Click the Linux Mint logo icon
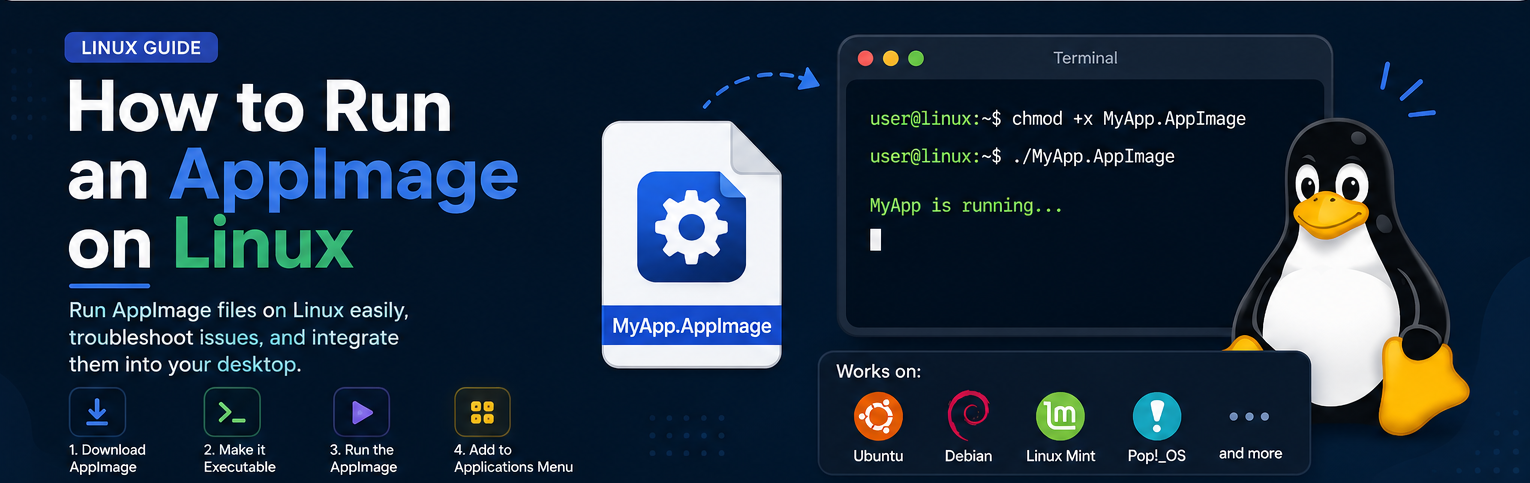 coord(1061,417)
